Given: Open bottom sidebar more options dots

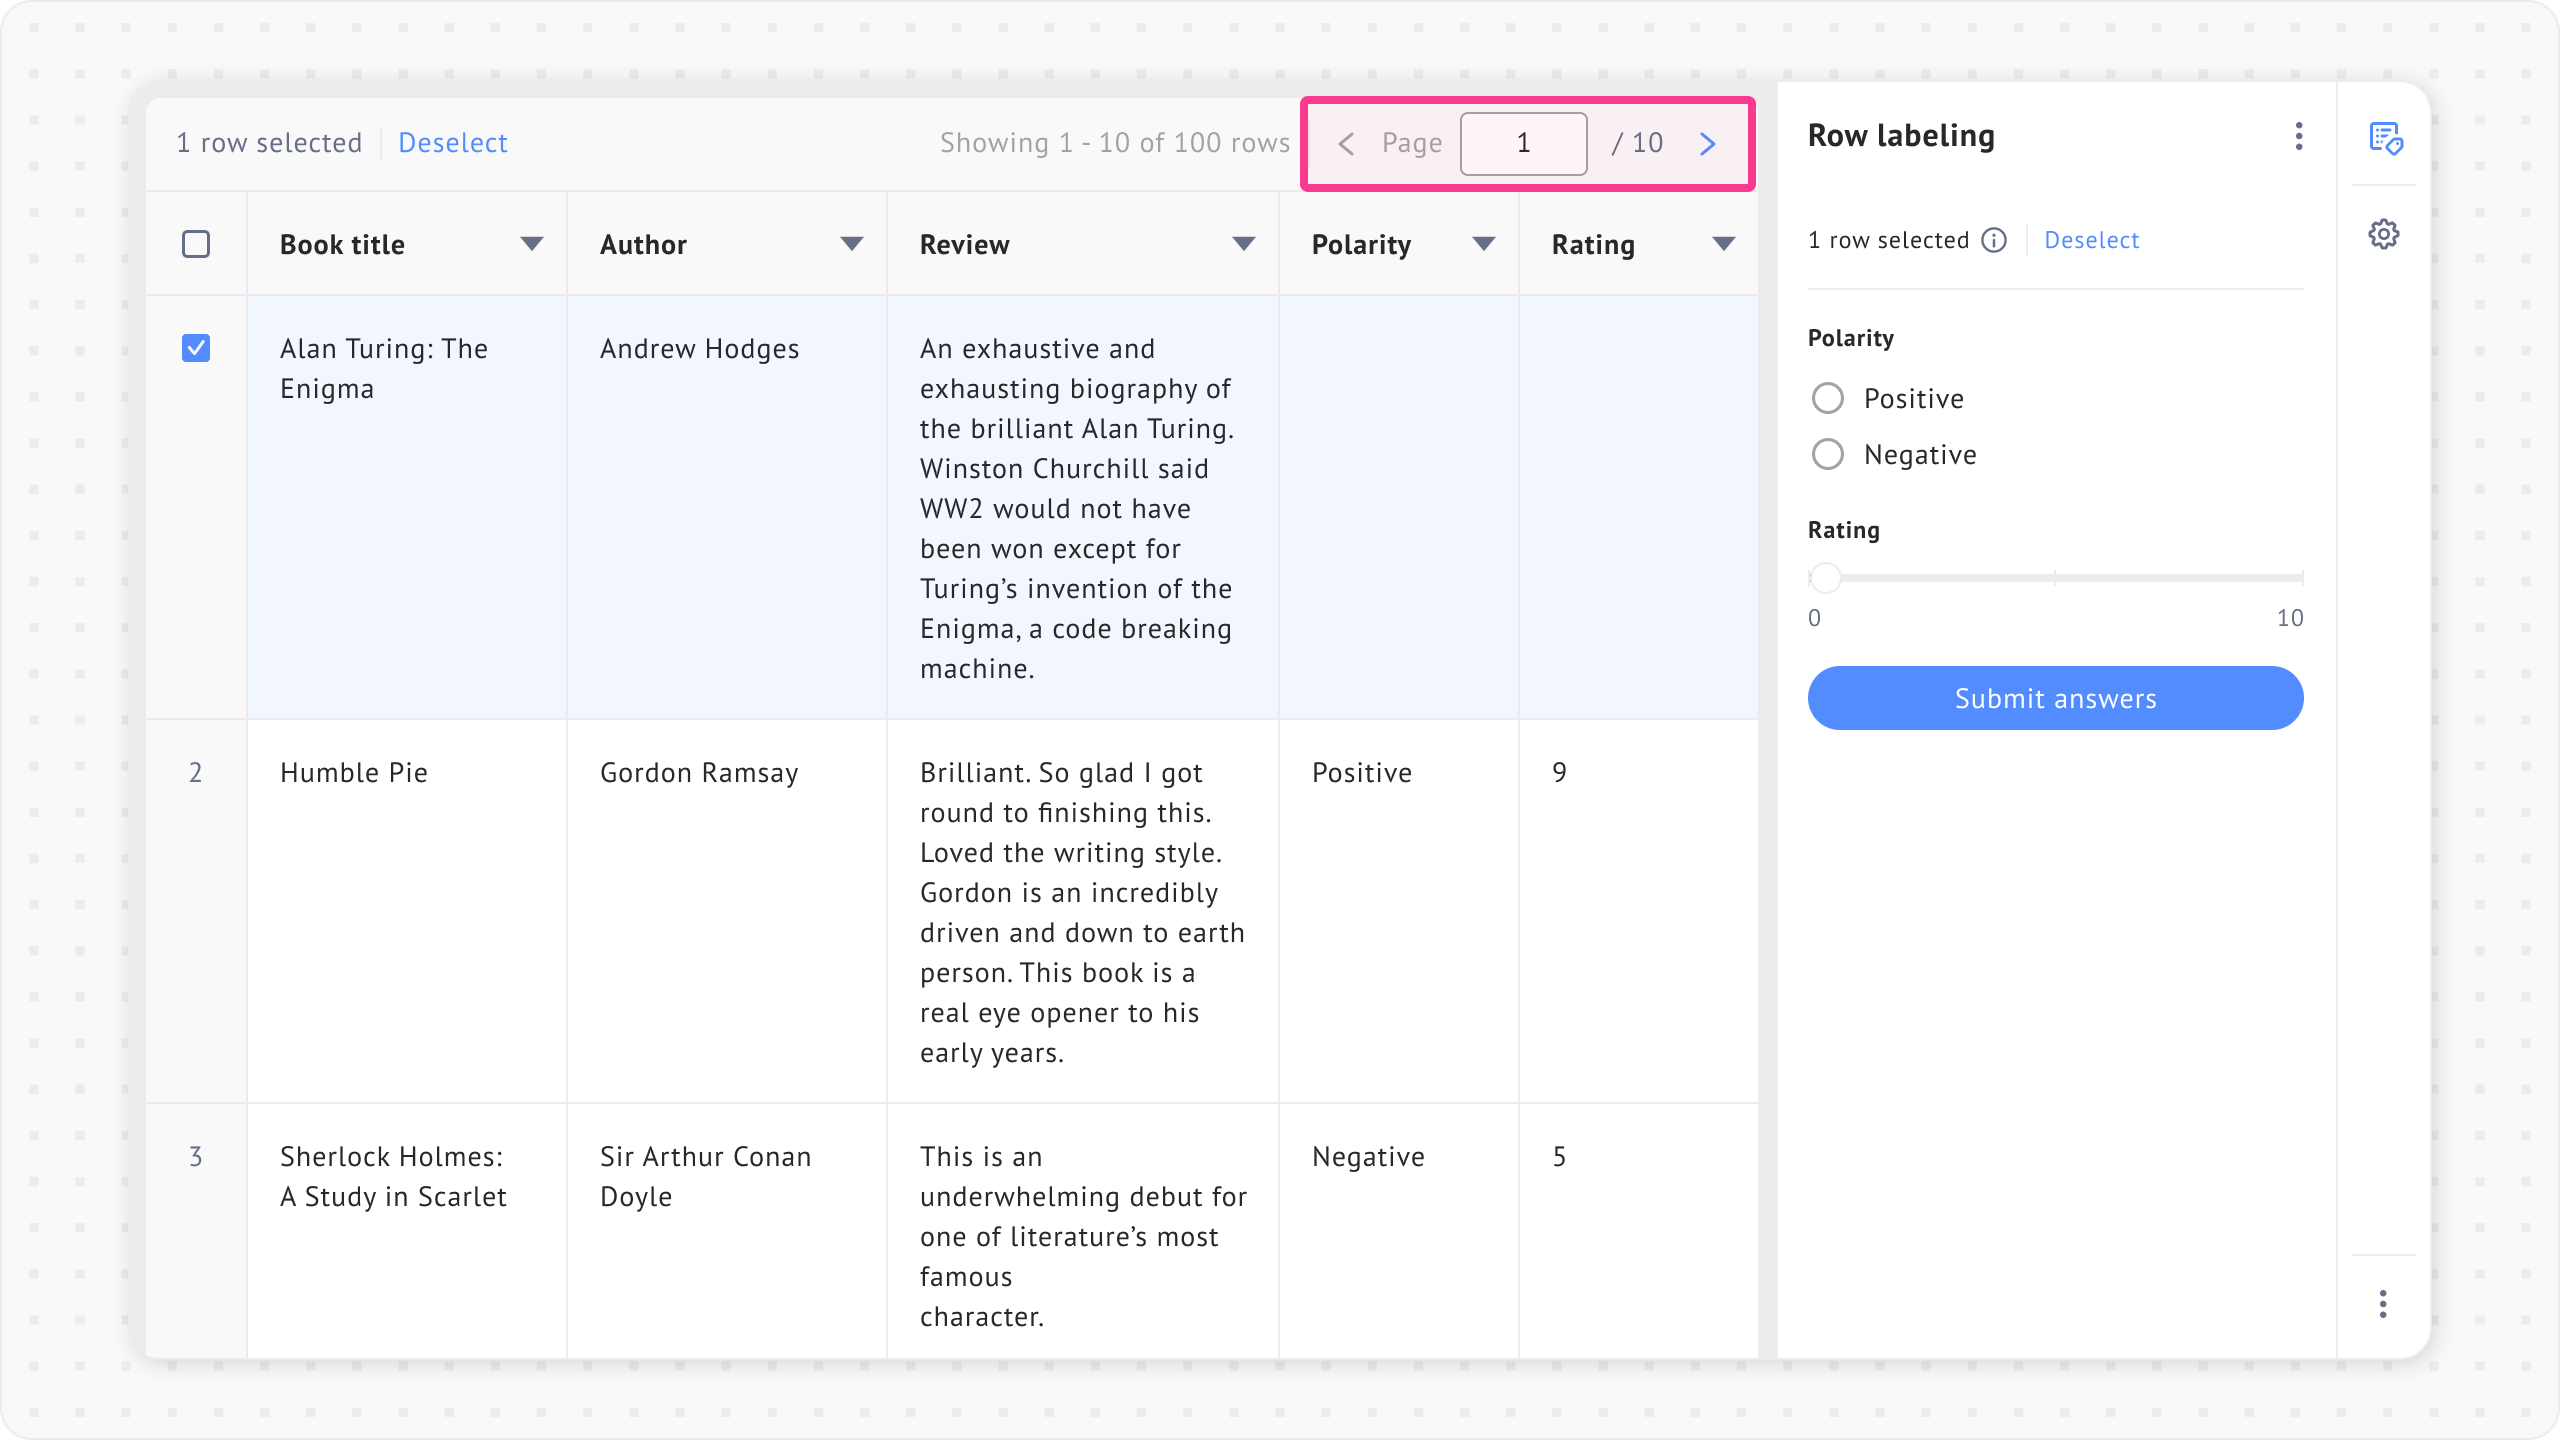Looking at the screenshot, I should (x=2383, y=1304).
